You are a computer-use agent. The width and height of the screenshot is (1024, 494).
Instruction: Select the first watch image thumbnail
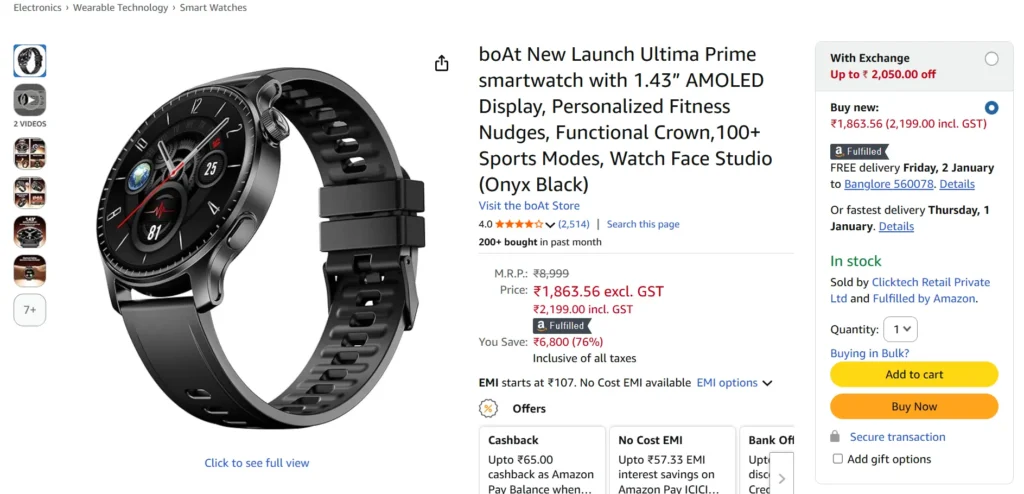tap(30, 61)
